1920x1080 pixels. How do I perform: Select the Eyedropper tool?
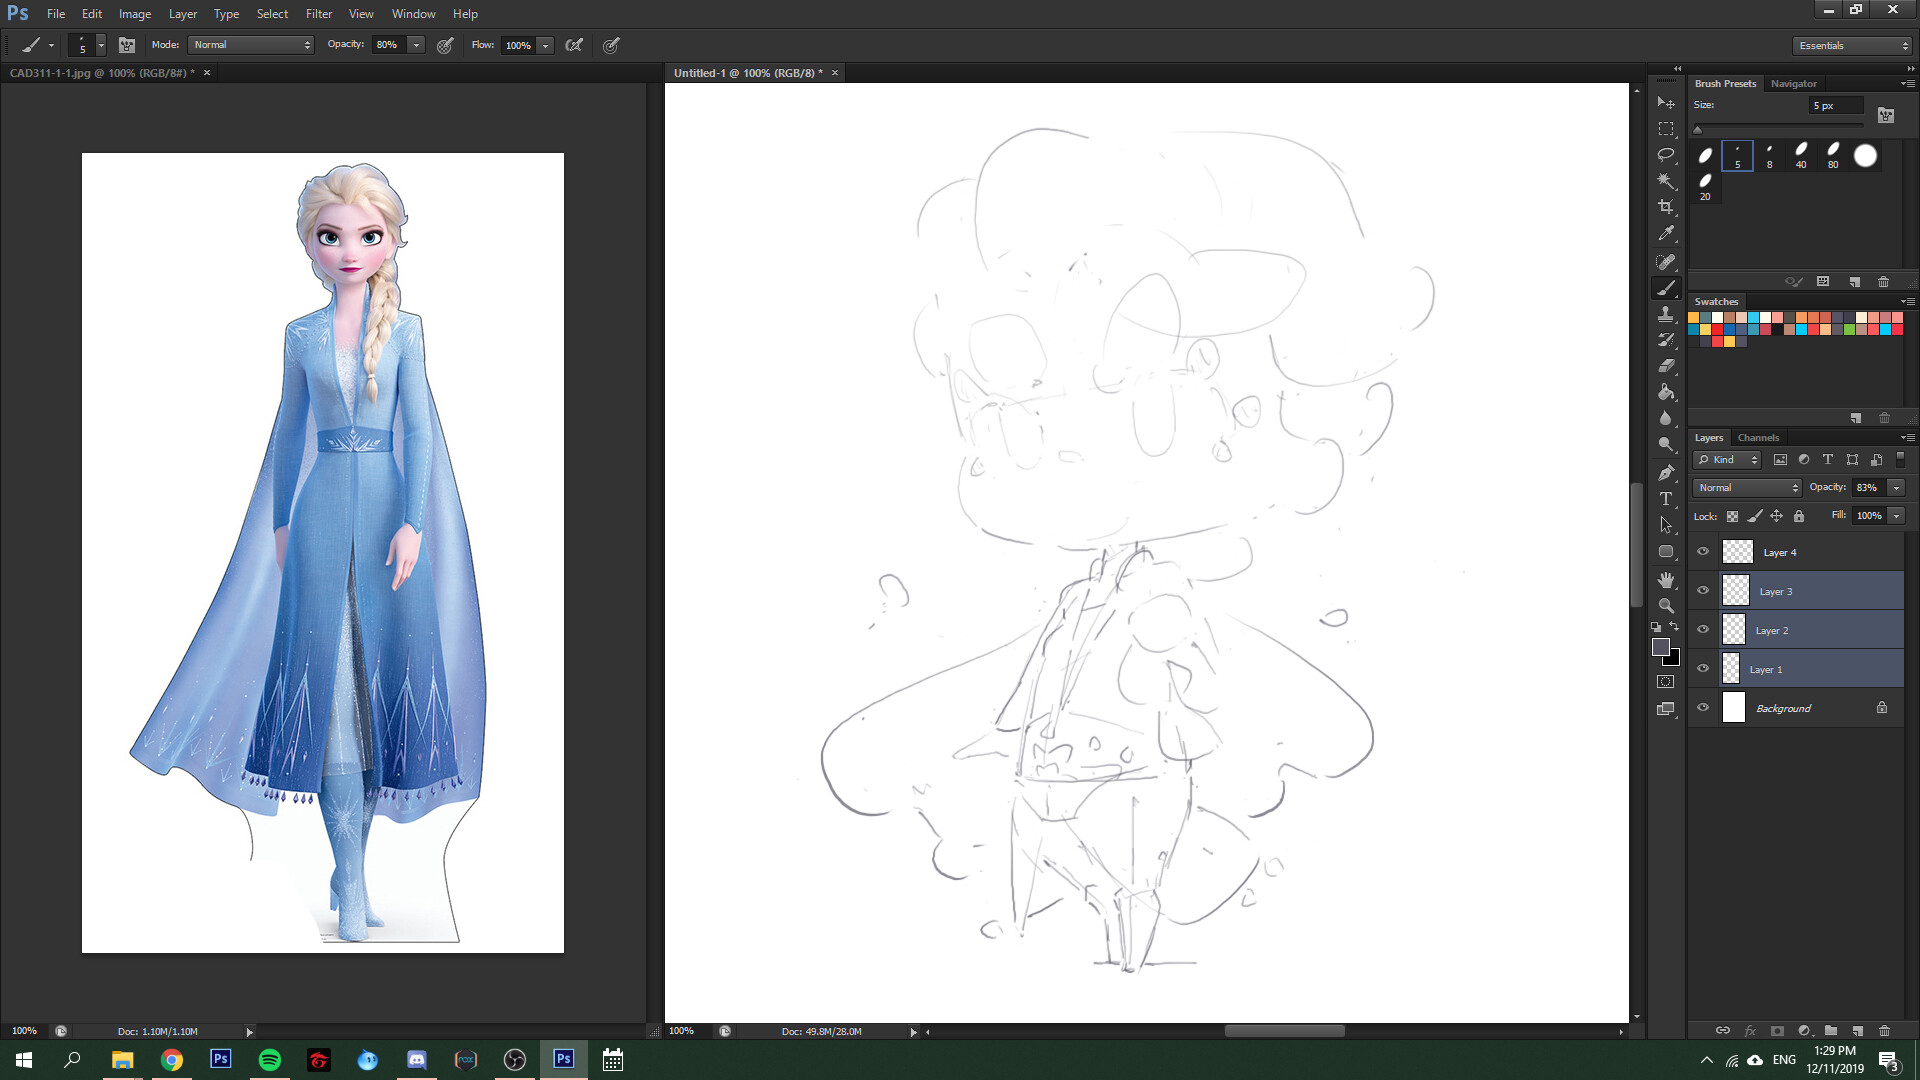(1665, 233)
